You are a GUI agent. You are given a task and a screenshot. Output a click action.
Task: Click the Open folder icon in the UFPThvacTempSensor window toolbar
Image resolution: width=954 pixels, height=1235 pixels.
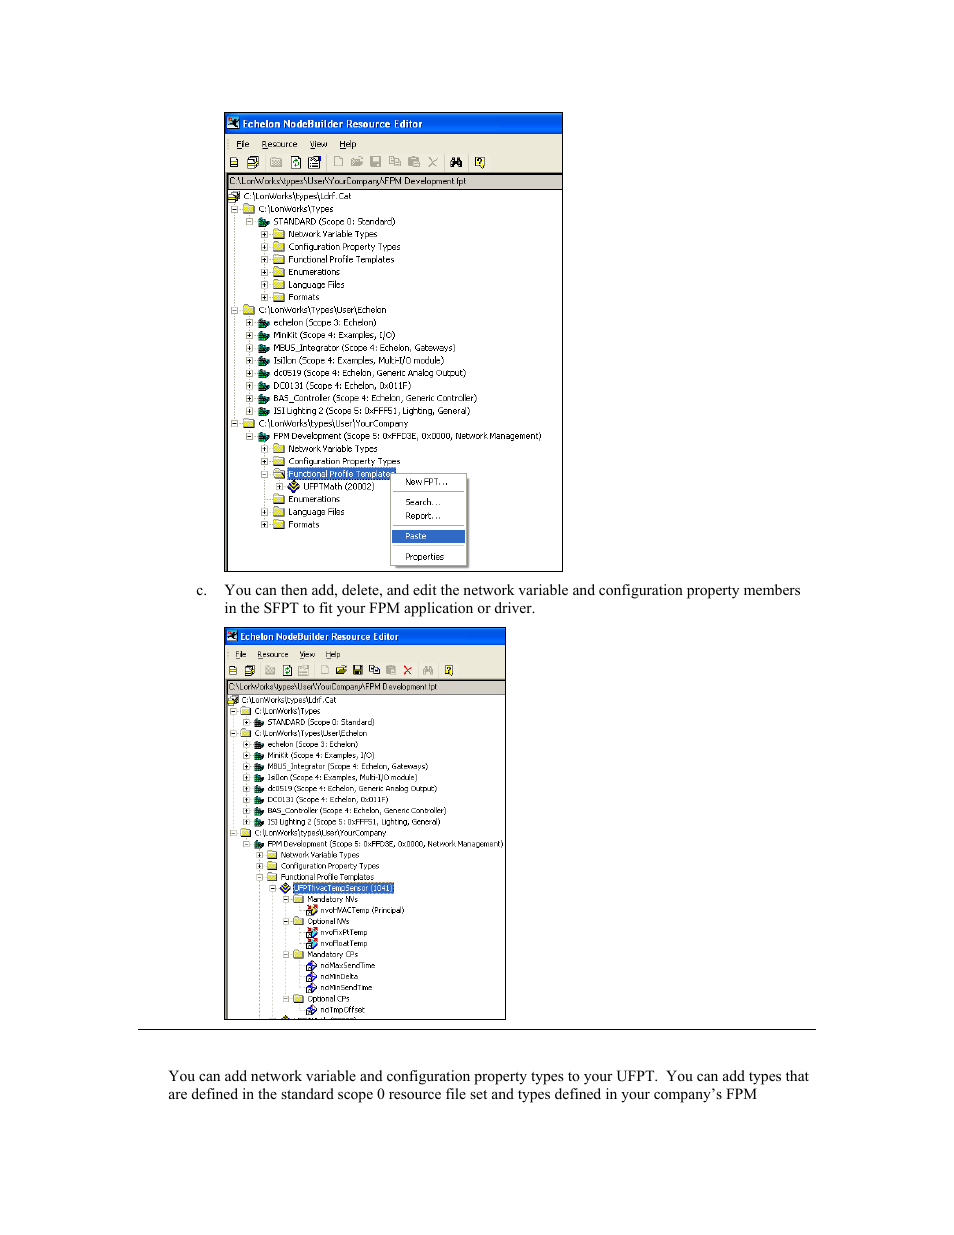pyautogui.click(x=341, y=670)
